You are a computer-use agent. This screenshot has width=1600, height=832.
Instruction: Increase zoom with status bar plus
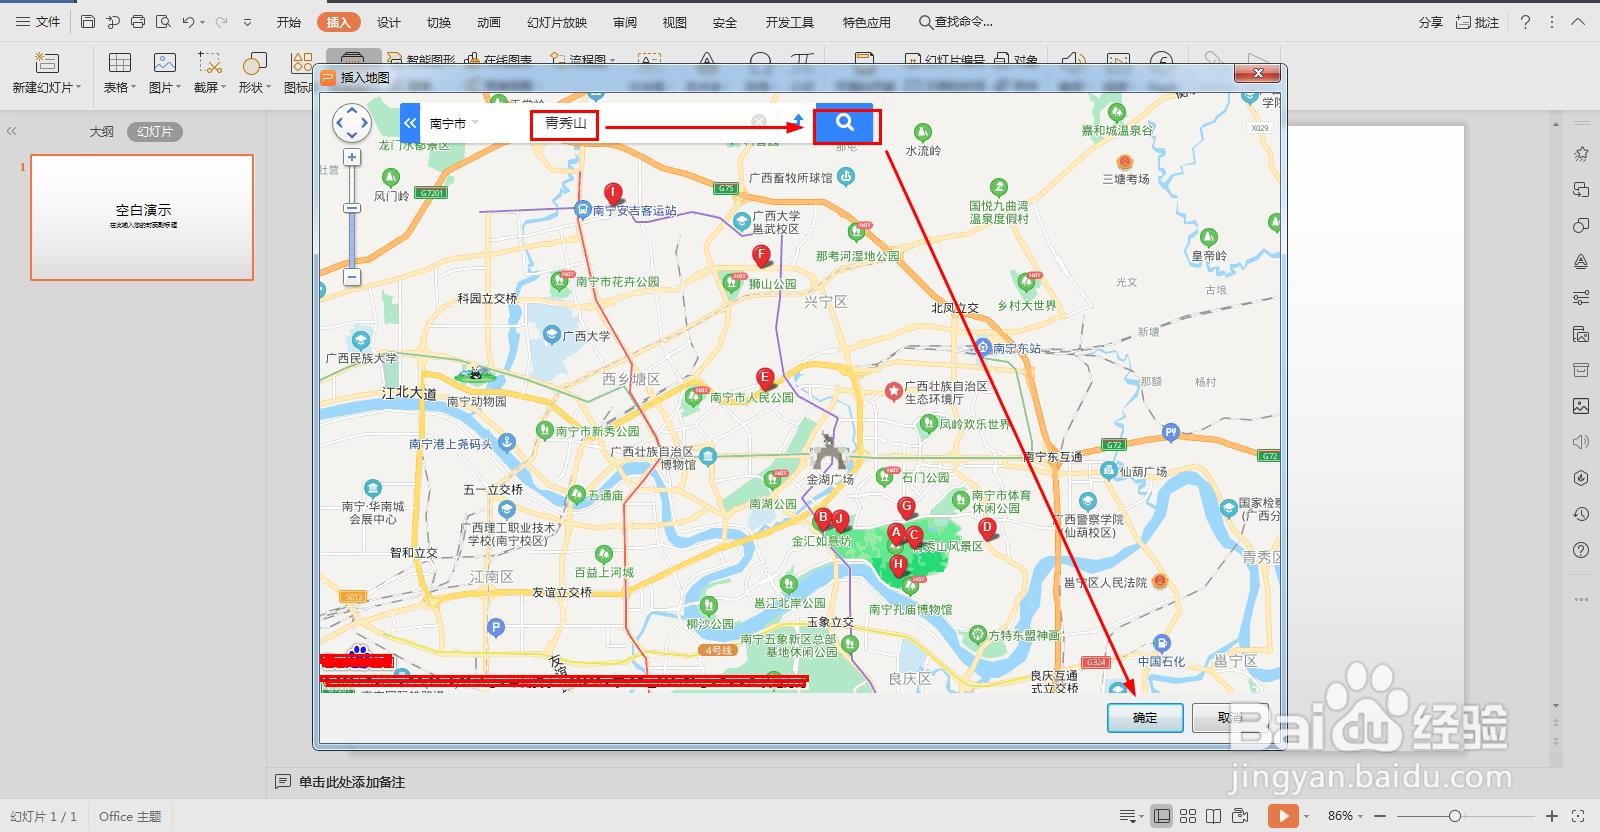[1551, 816]
